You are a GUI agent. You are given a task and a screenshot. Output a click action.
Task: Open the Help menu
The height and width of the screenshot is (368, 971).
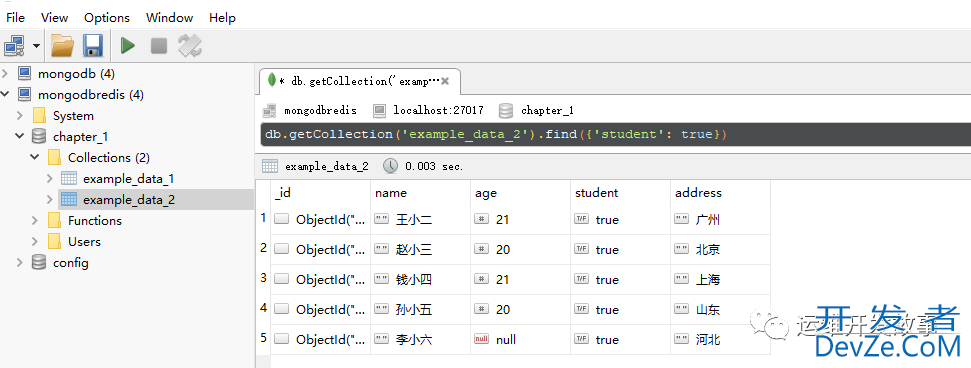pyautogui.click(x=222, y=17)
